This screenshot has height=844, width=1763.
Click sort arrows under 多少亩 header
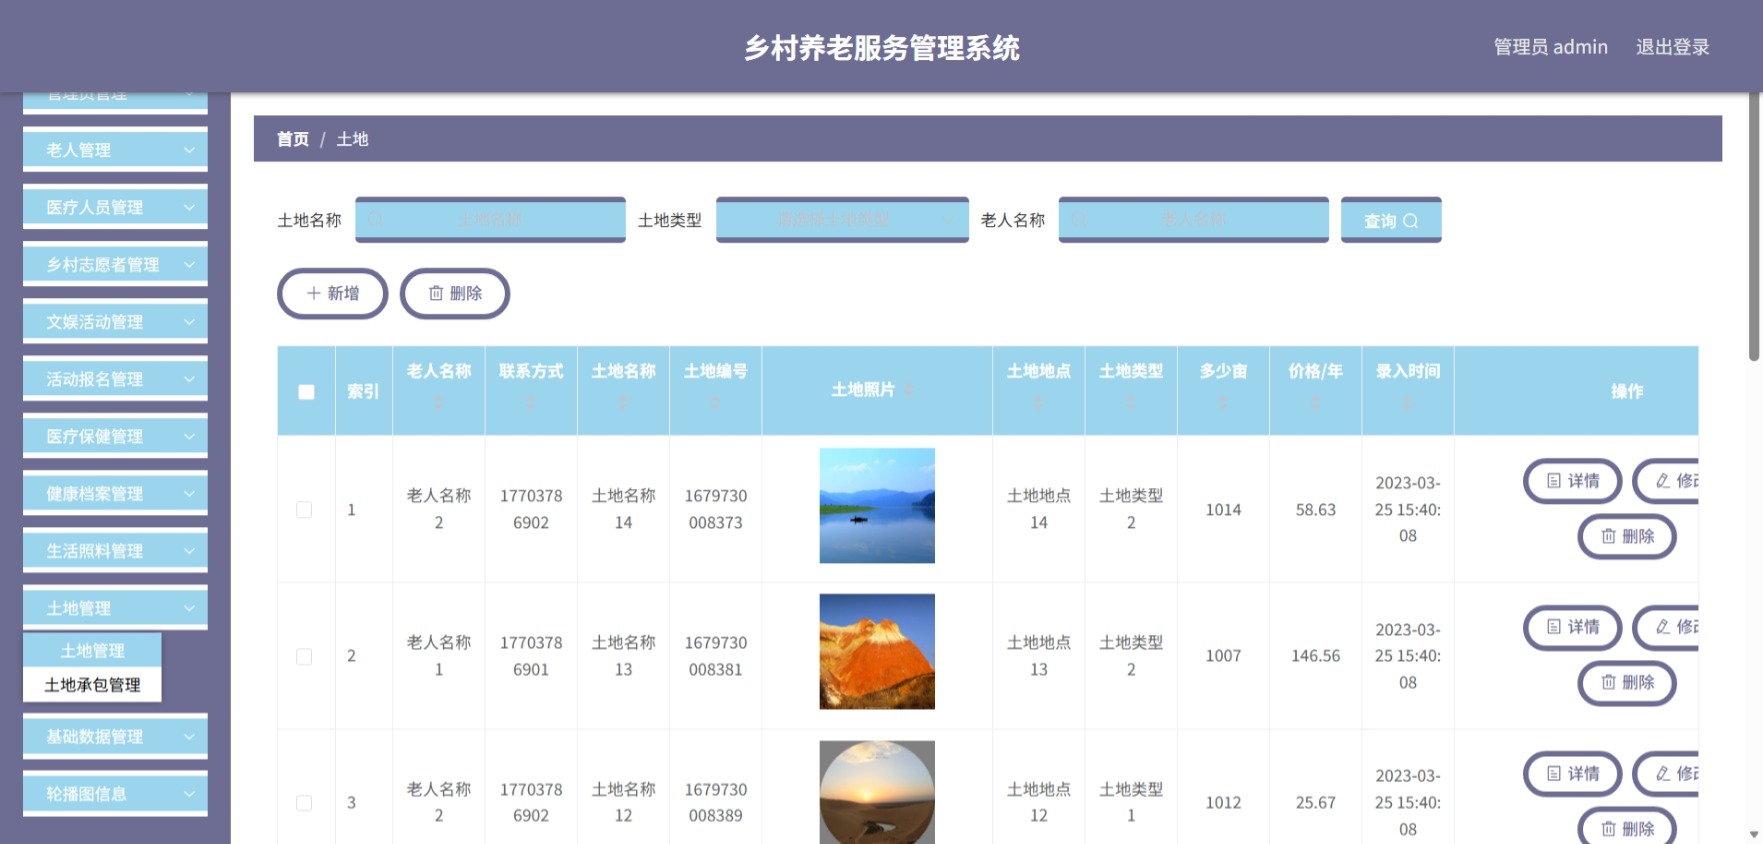pos(1223,402)
